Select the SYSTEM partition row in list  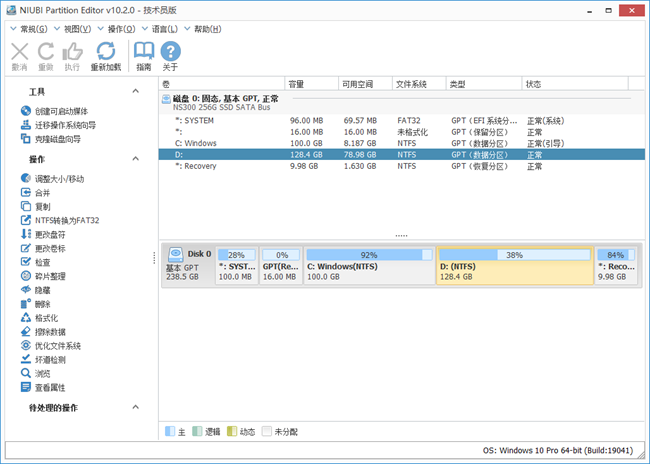click(x=401, y=121)
